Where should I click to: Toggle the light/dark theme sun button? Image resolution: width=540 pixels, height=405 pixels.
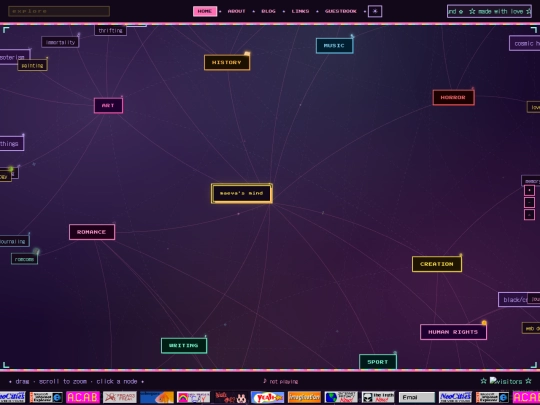[375, 11]
